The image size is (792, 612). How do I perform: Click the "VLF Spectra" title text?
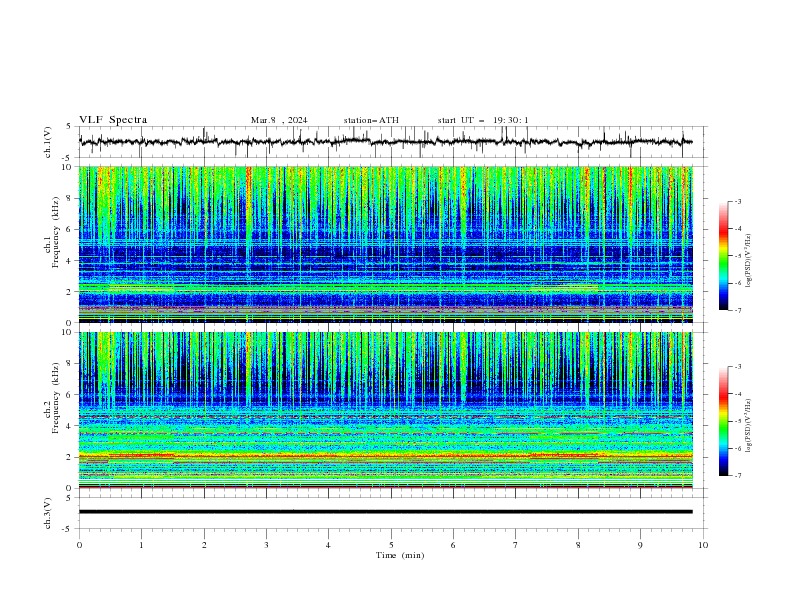pyautogui.click(x=113, y=120)
